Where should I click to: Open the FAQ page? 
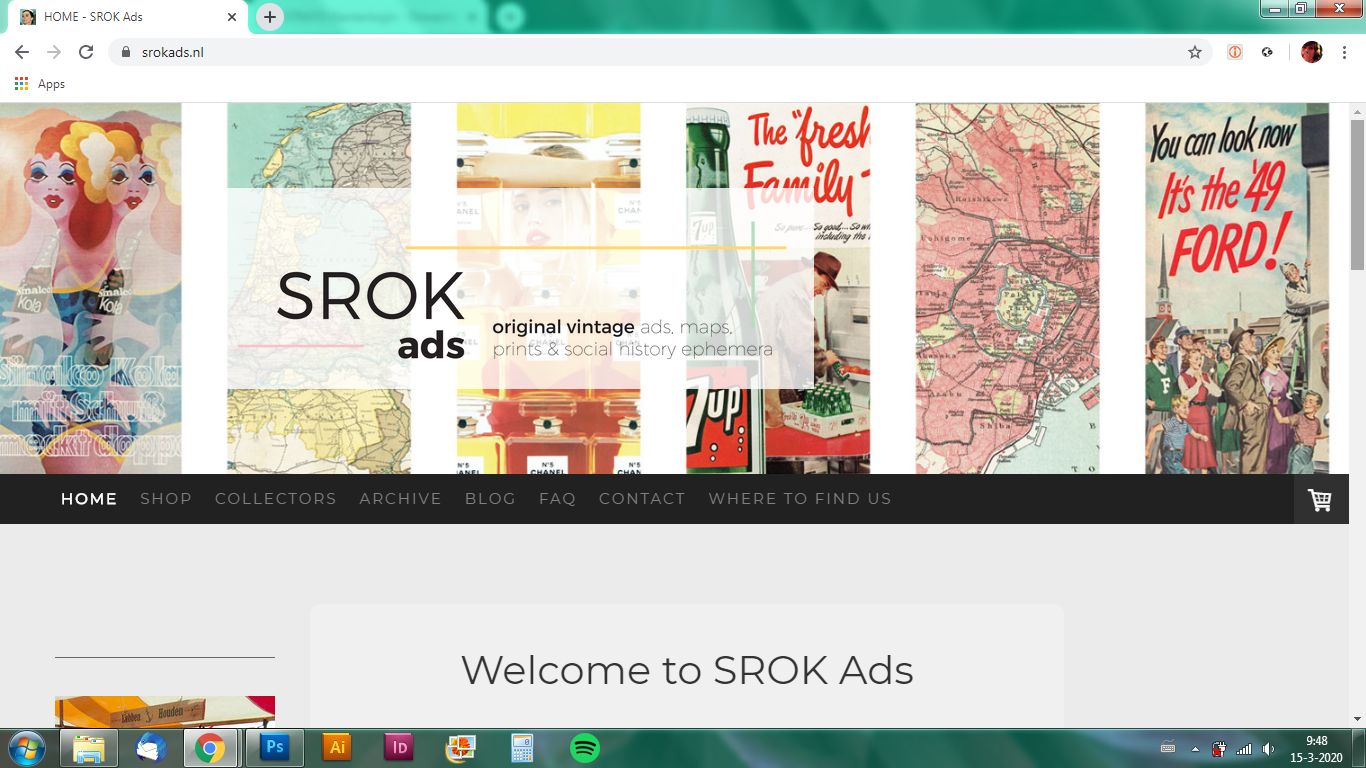pyautogui.click(x=558, y=499)
